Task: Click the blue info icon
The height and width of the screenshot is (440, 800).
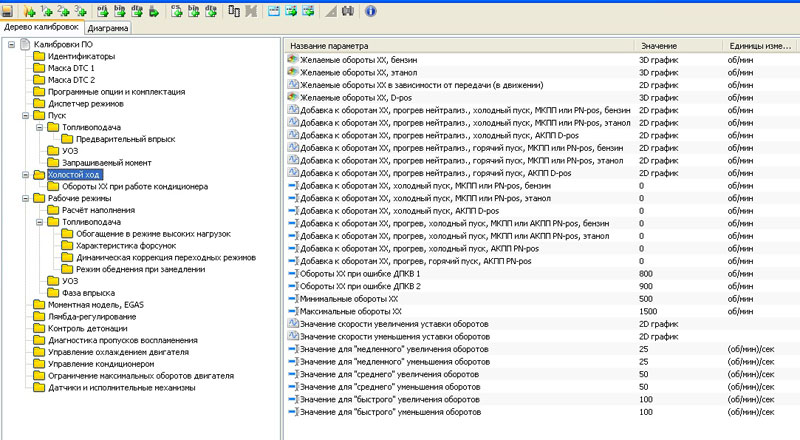Action: tap(372, 13)
